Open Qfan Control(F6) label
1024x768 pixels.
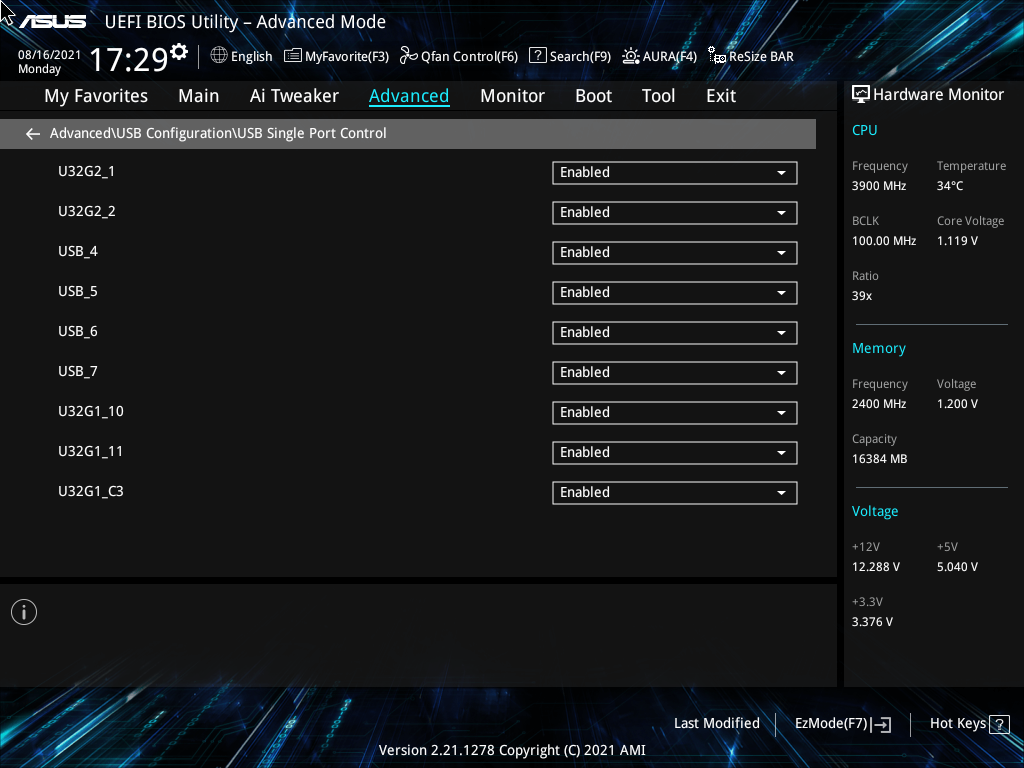469,57
